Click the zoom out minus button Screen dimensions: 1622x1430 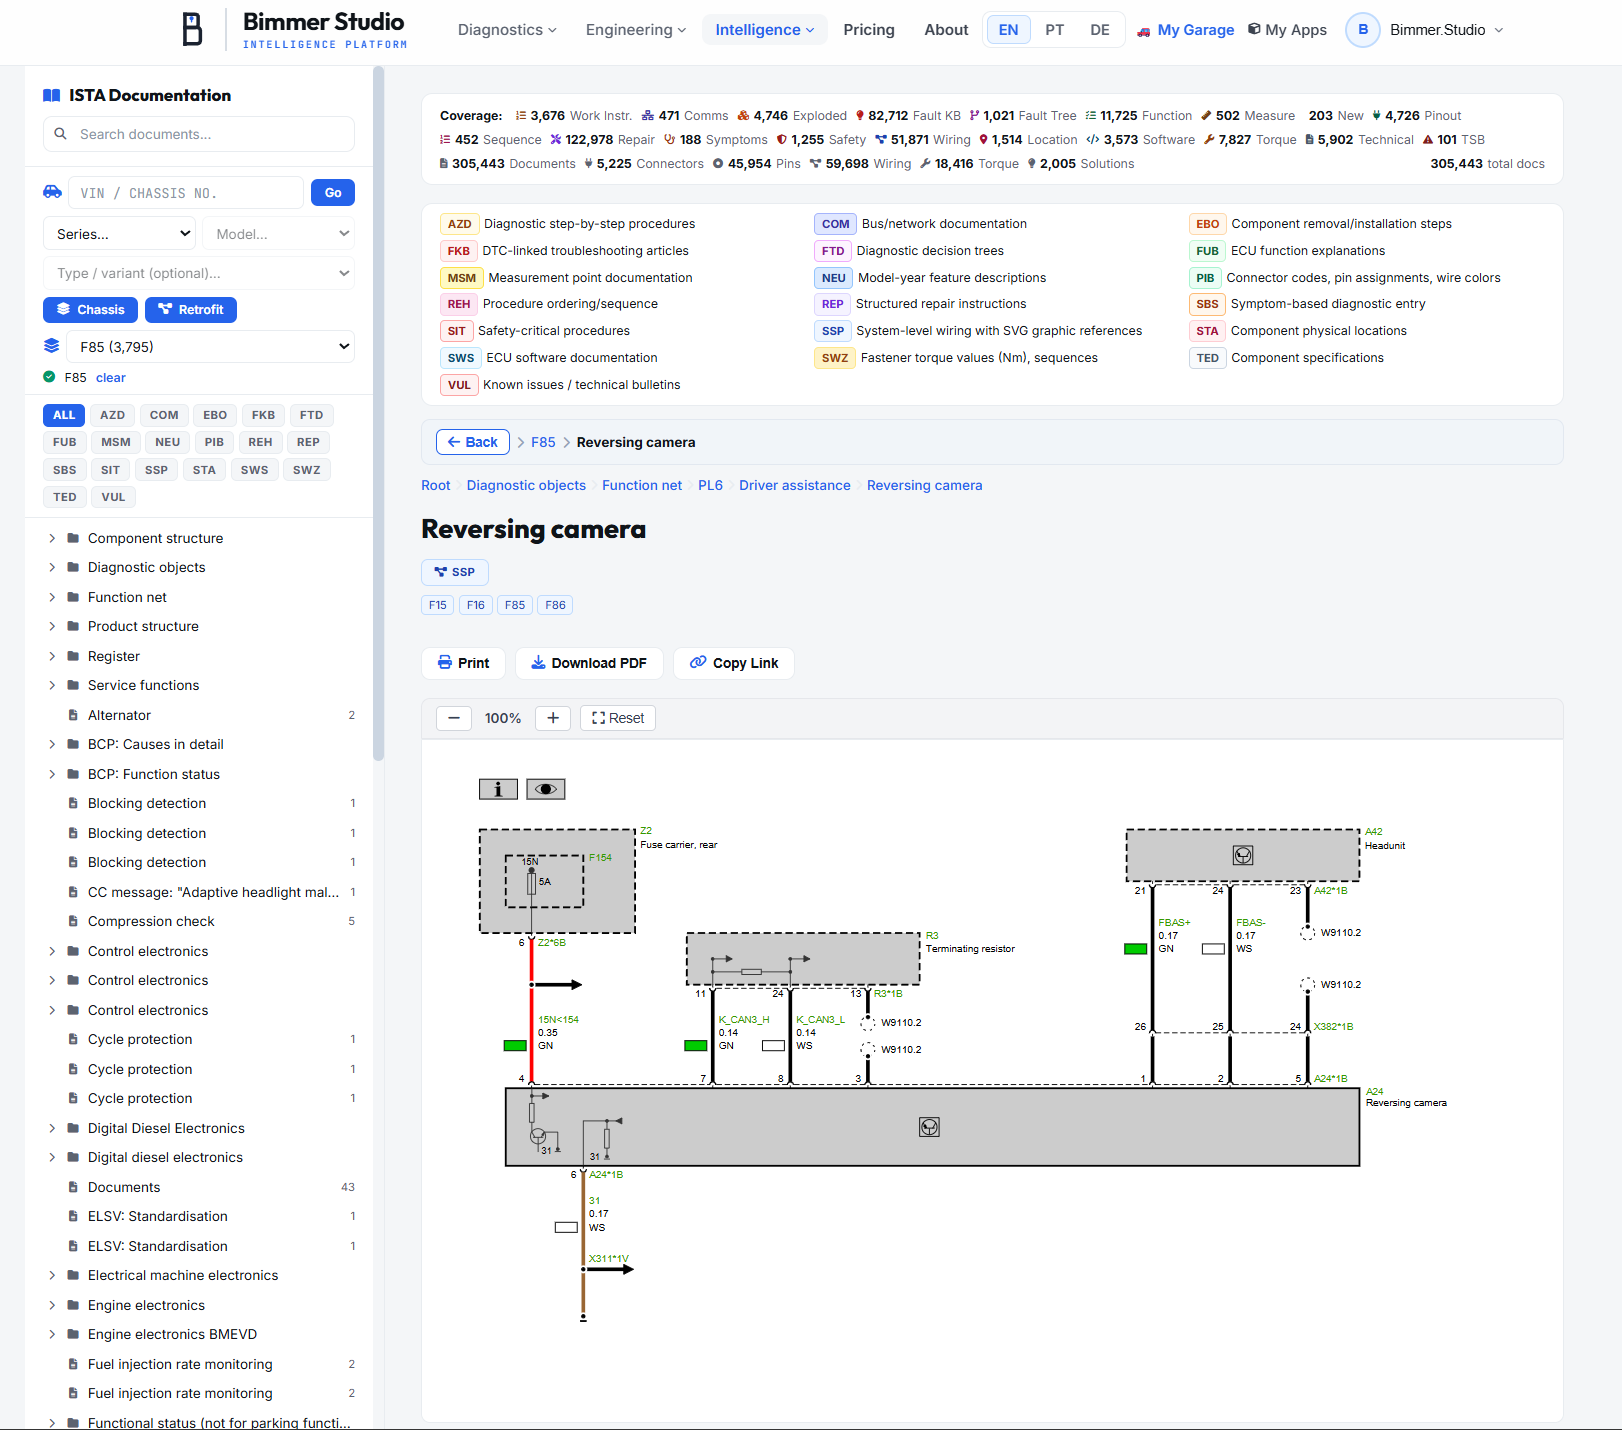click(454, 718)
